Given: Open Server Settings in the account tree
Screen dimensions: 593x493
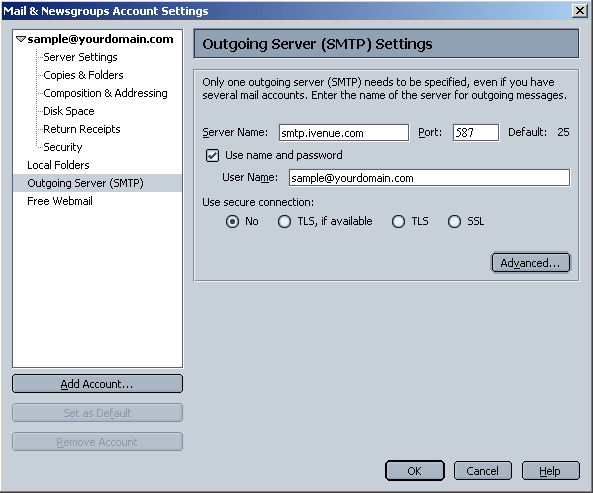Looking at the screenshot, I should pyautogui.click(x=80, y=57).
